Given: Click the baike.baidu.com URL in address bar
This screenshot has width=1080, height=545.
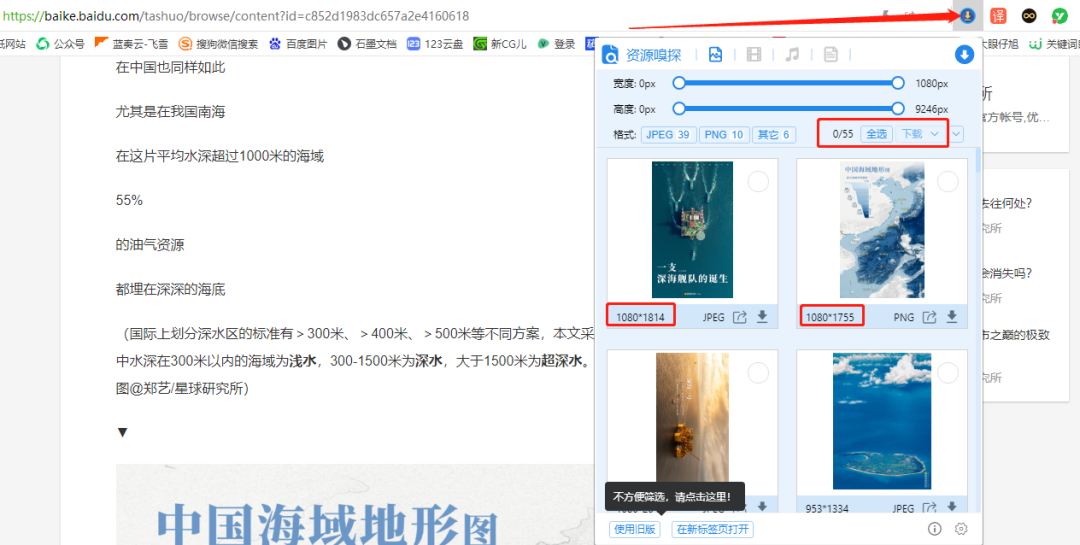Looking at the screenshot, I should click(x=235, y=16).
